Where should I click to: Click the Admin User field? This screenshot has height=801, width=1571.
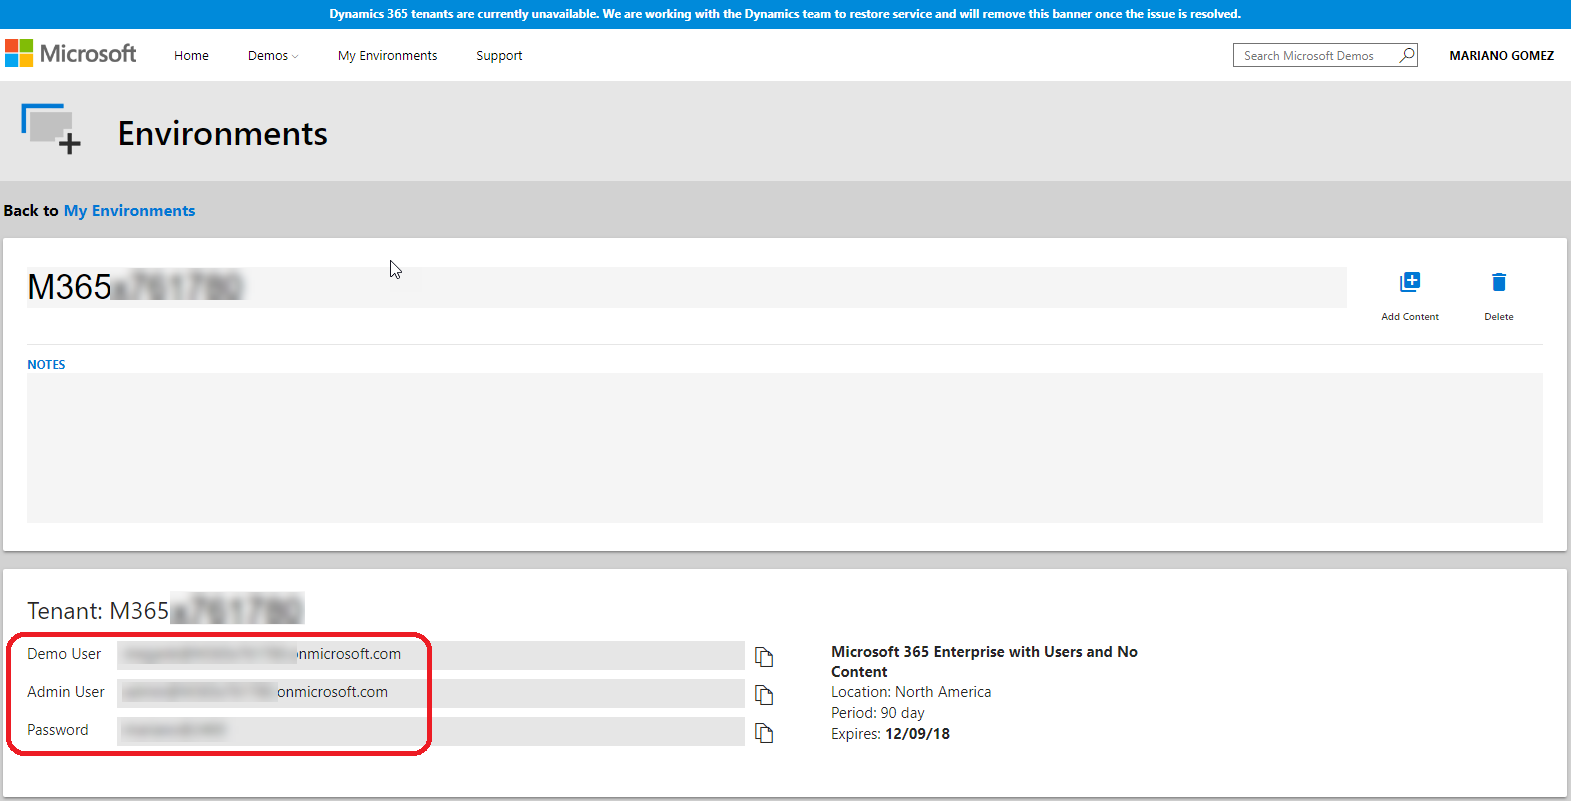pos(431,693)
